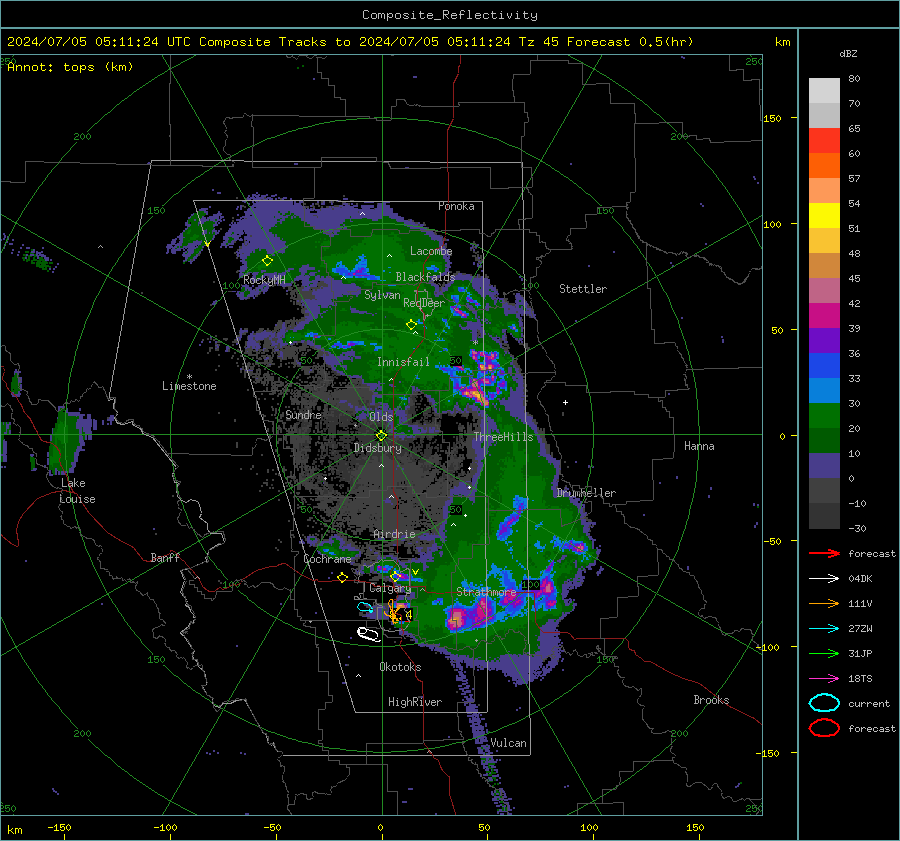The height and width of the screenshot is (841, 900).
Task: Click the Limestone label
Action: [189, 386]
